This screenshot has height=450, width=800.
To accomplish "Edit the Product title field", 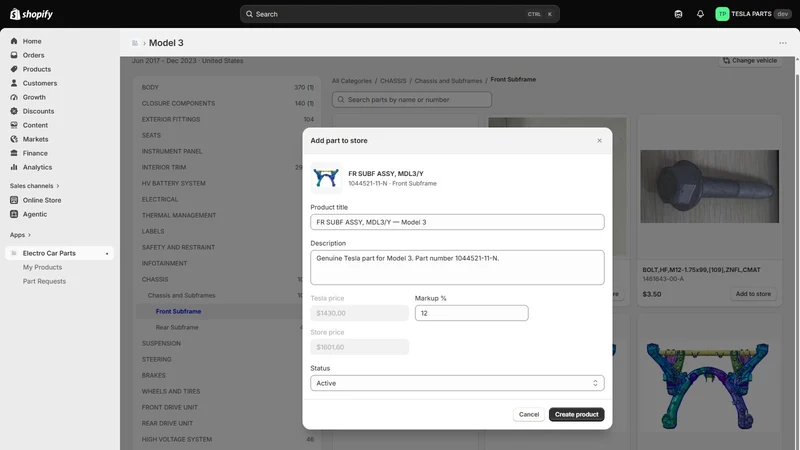I will click(457, 222).
